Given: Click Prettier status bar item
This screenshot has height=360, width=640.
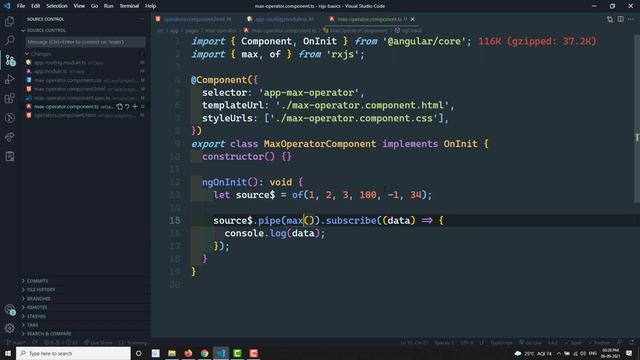Looking at the screenshot, I should 599,343.
